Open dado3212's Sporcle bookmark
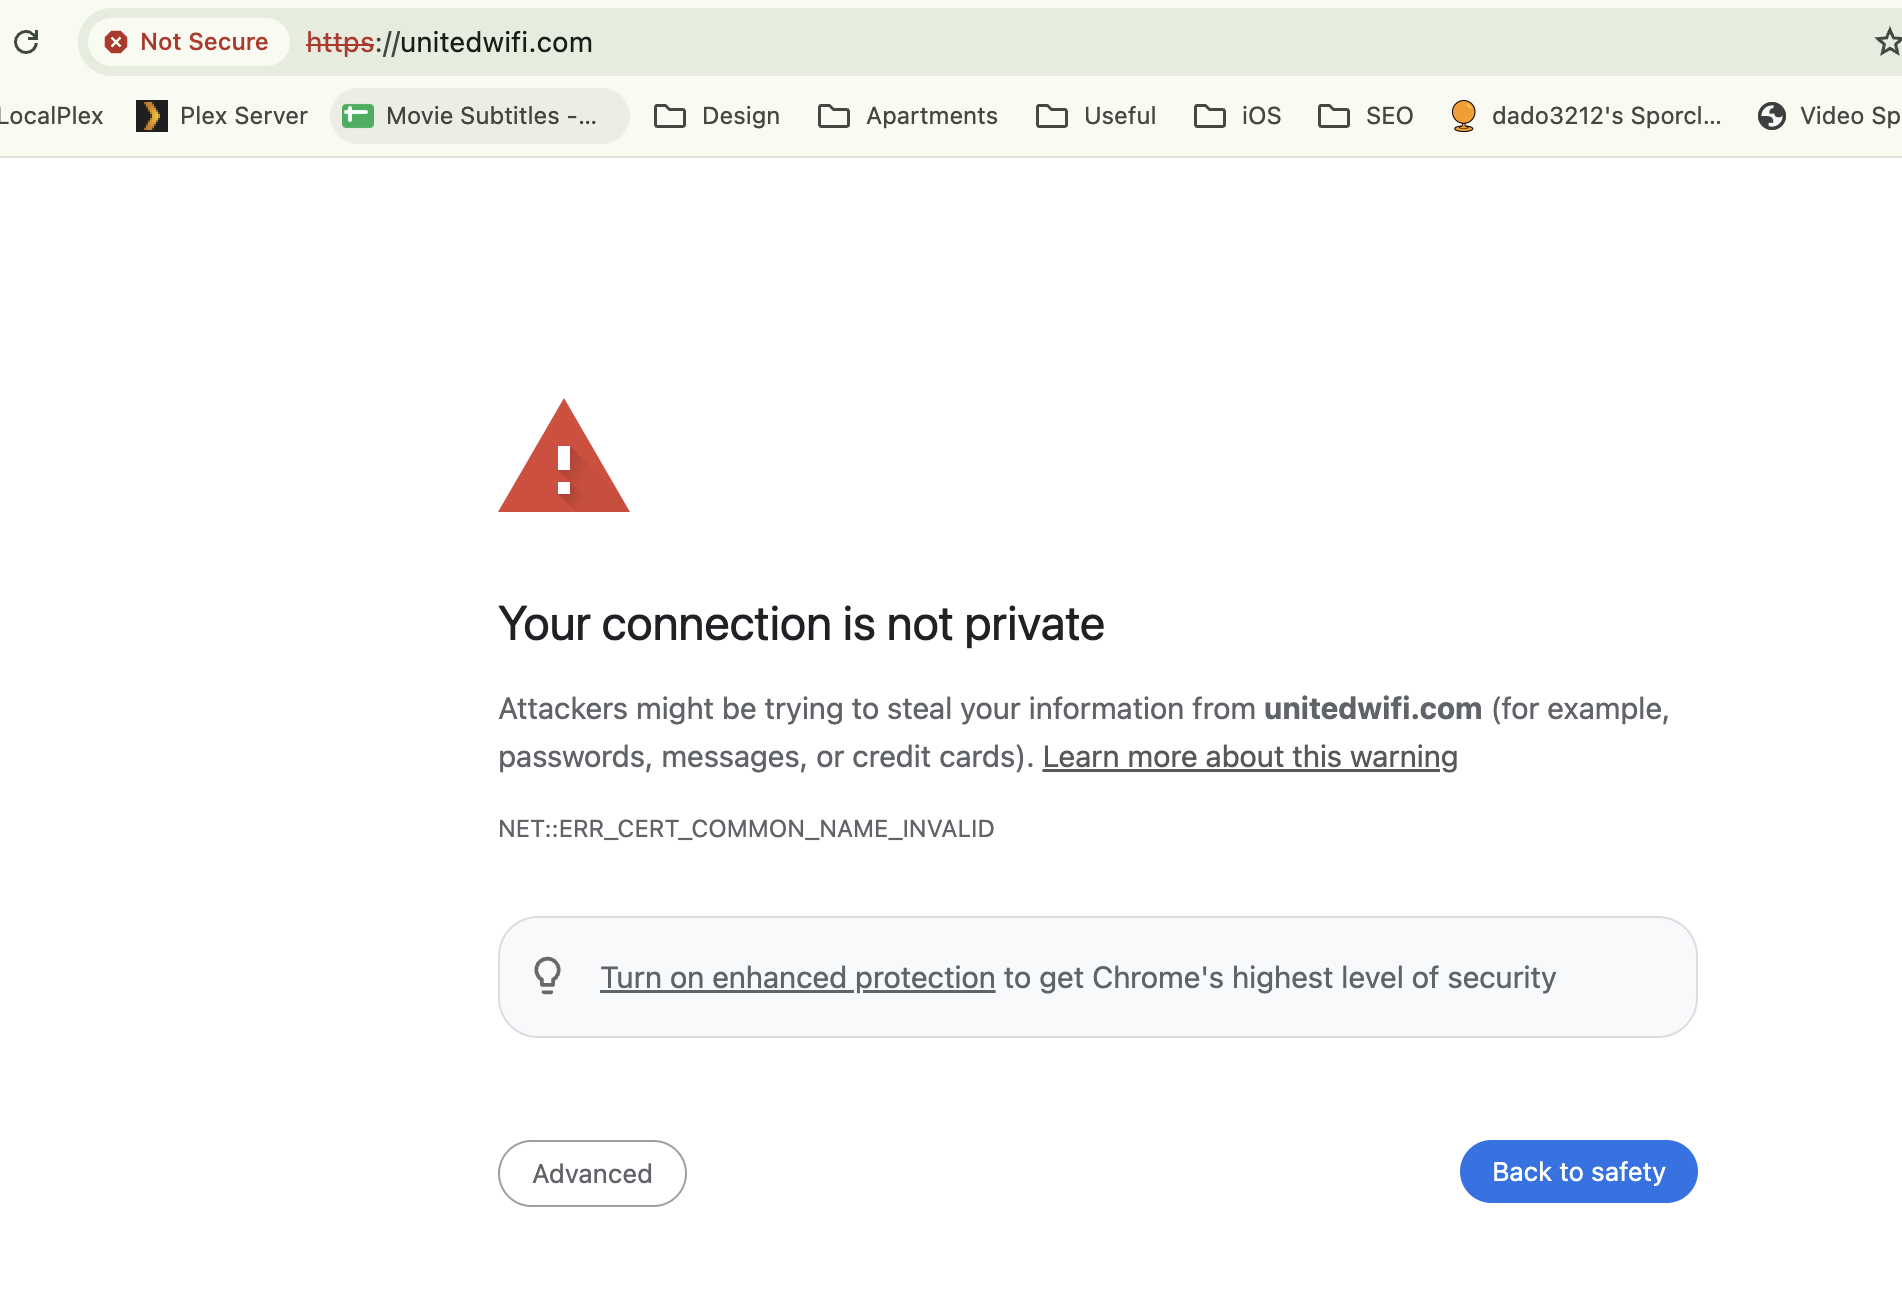Image resolution: width=1902 pixels, height=1308 pixels. [x=1586, y=116]
